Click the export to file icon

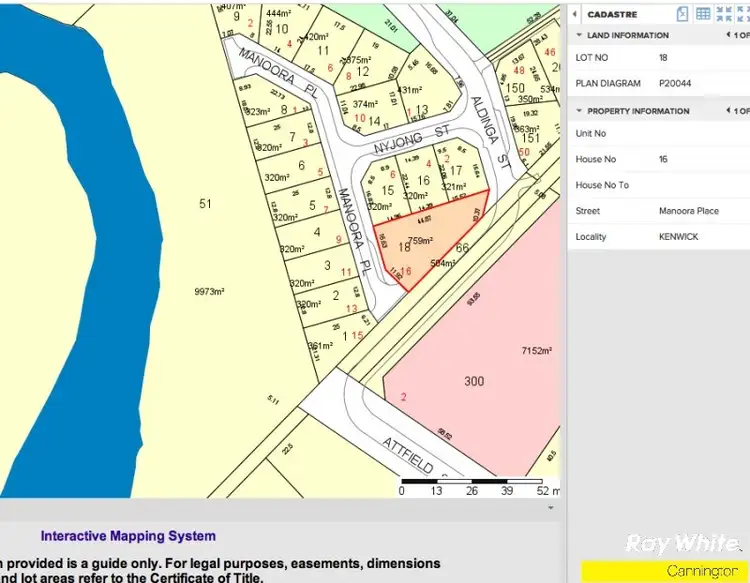pyautogui.click(x=683, y=14)
